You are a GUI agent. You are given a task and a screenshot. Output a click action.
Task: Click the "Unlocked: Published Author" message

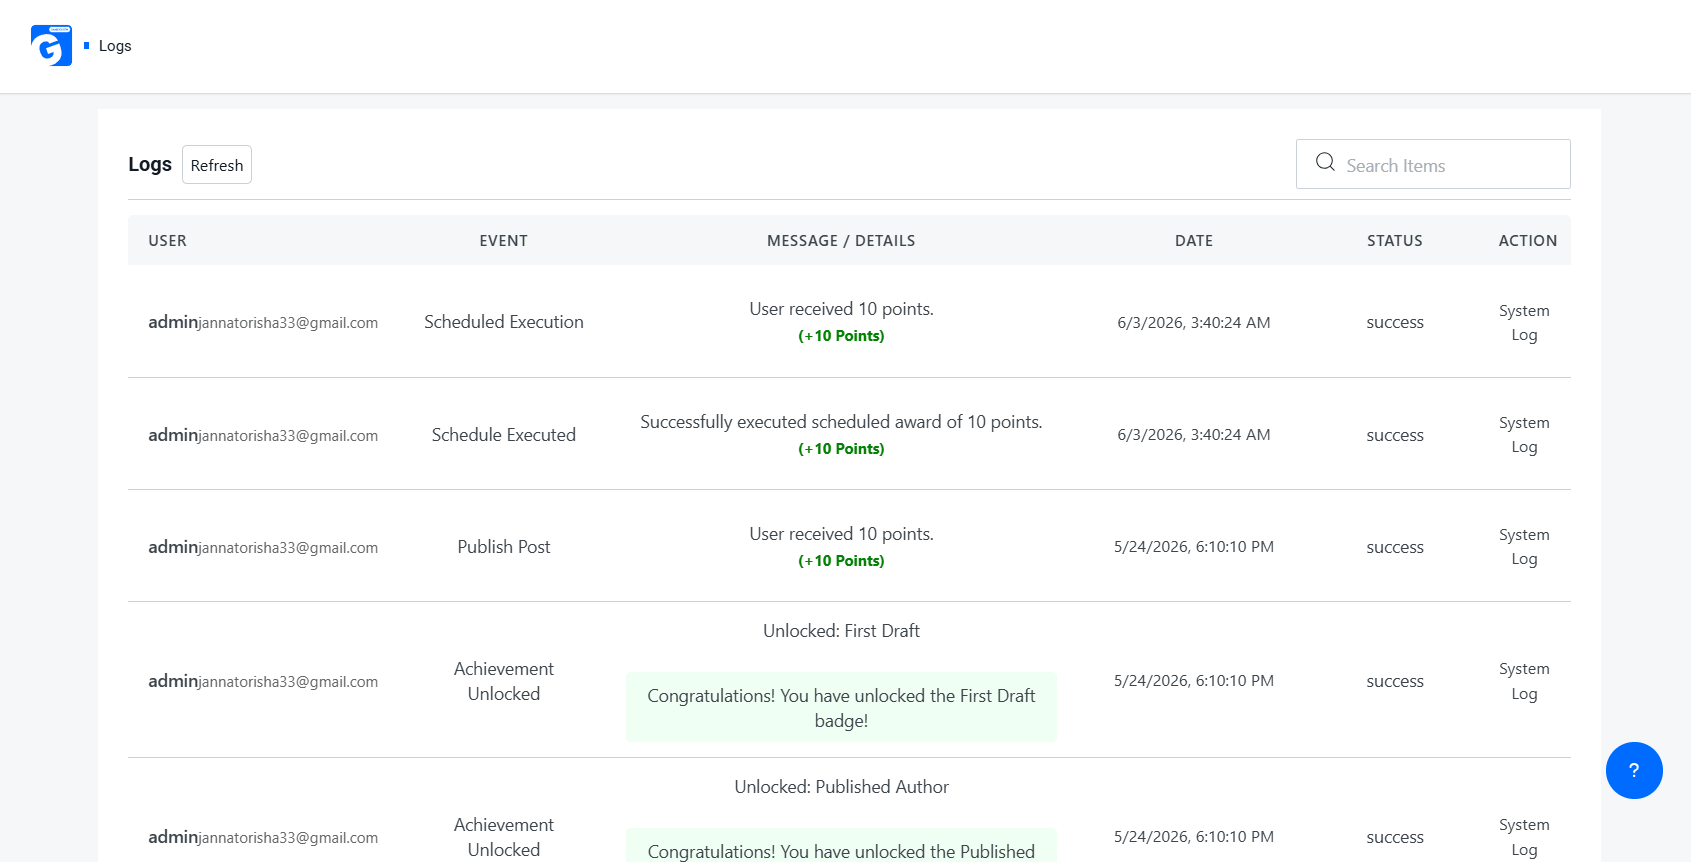[841, 787]
